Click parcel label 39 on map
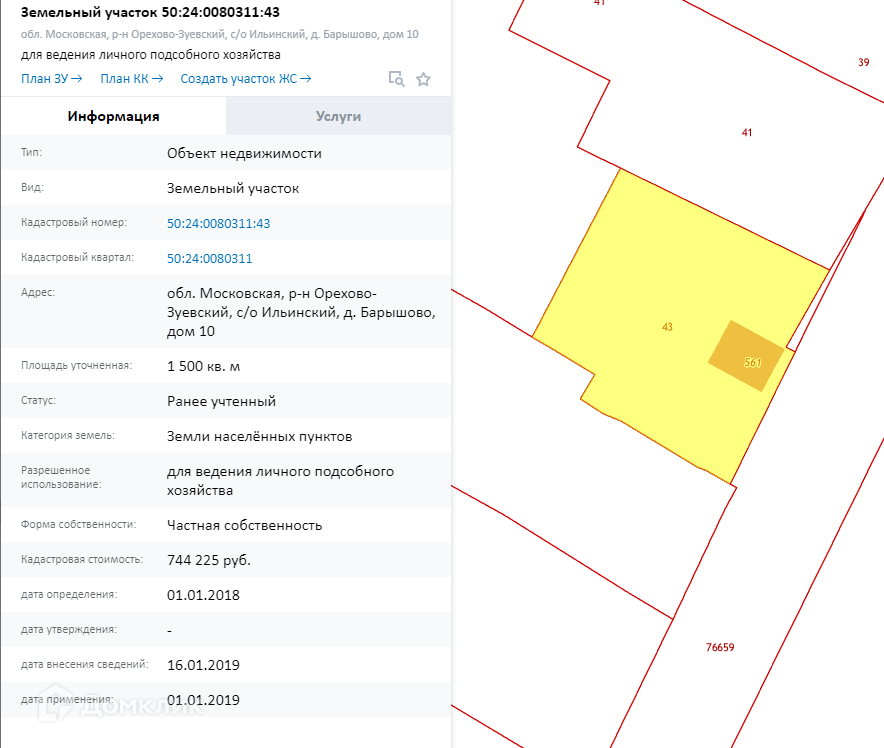Viewport: 884px width, 748px height. click(x=863, y=63)
